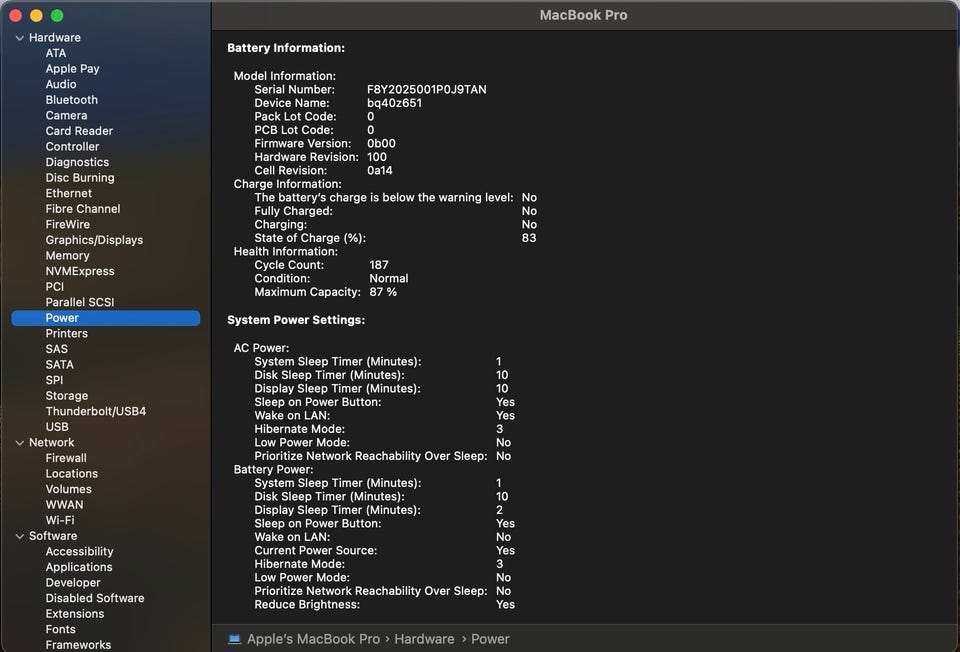Open USB in the sidebar
Image resolution: width=960 pixels, height=652 pixels.
57,427
